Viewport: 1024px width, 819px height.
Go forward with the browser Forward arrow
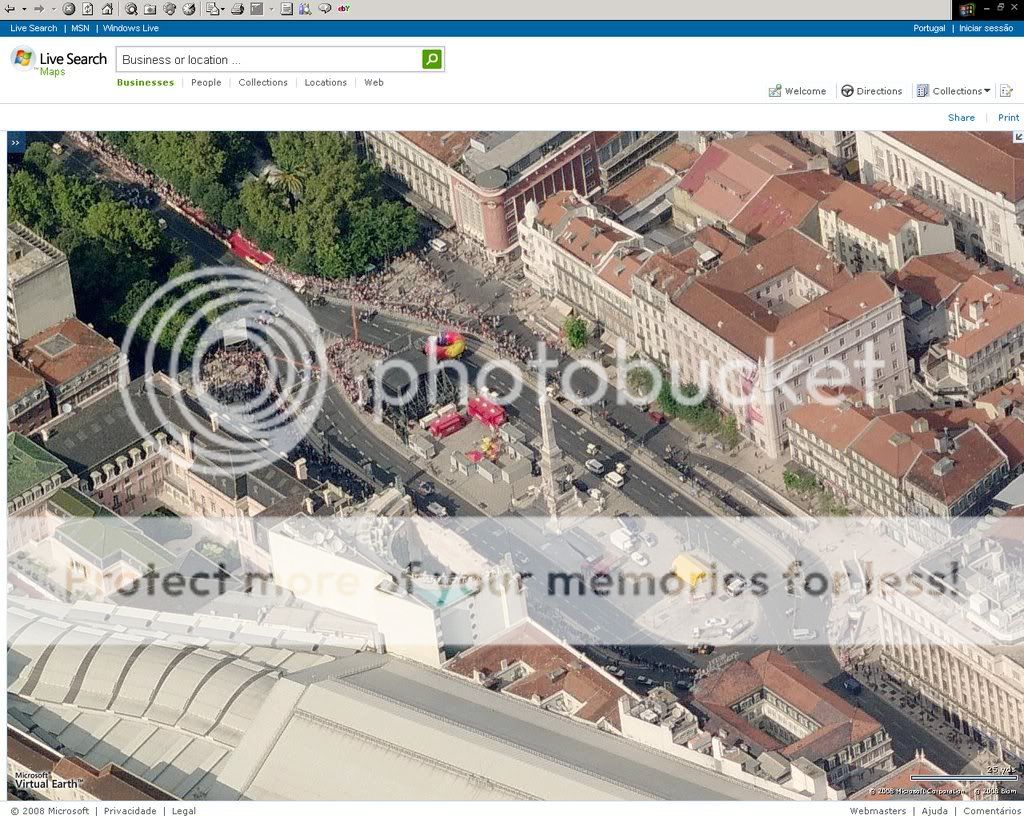pos(39,9)
